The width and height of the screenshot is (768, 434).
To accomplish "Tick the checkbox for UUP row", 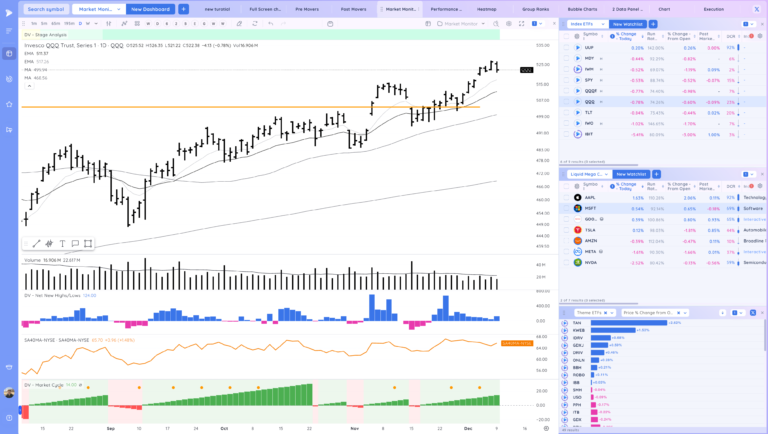I will [566, 47].
